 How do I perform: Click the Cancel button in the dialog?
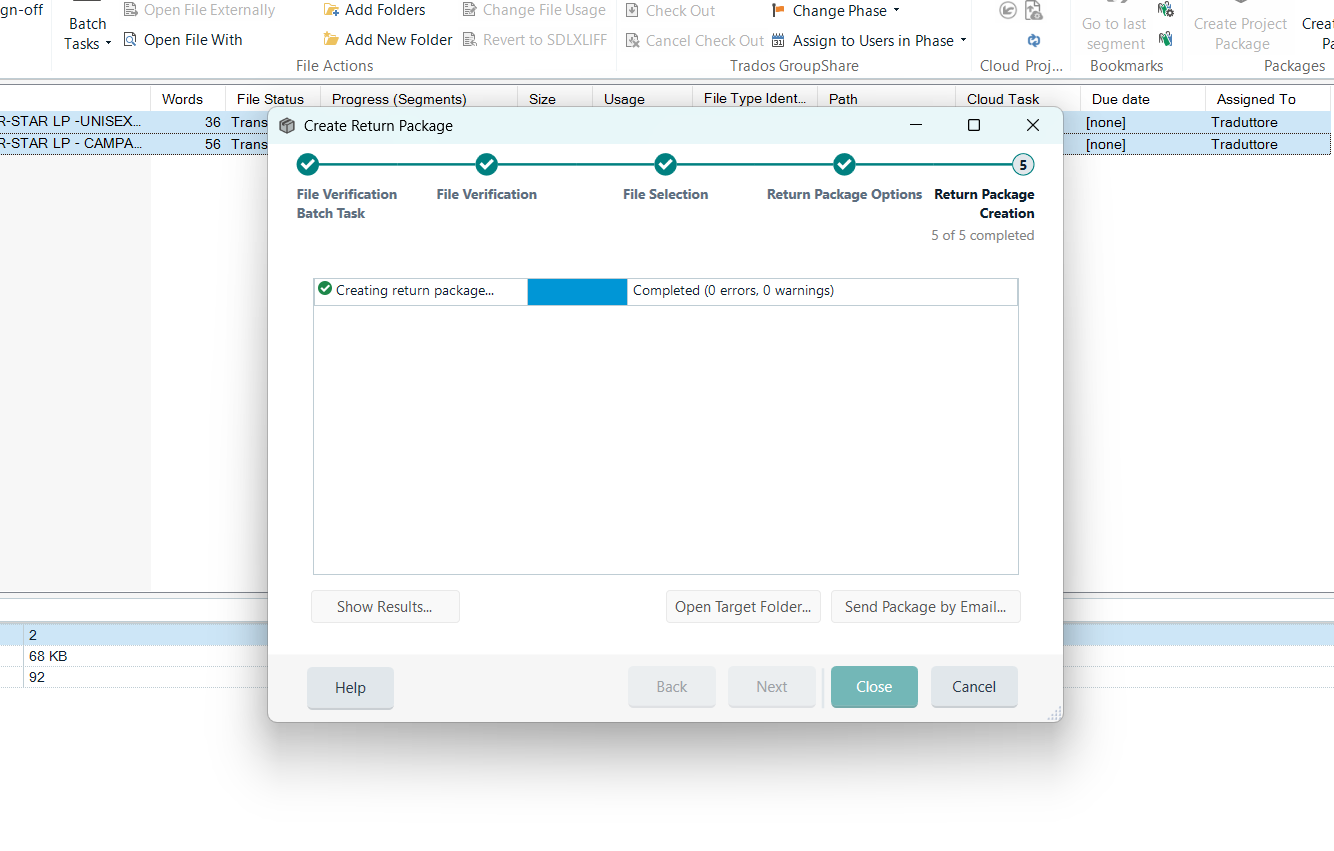pyautogui.click(x=974, y=687)
